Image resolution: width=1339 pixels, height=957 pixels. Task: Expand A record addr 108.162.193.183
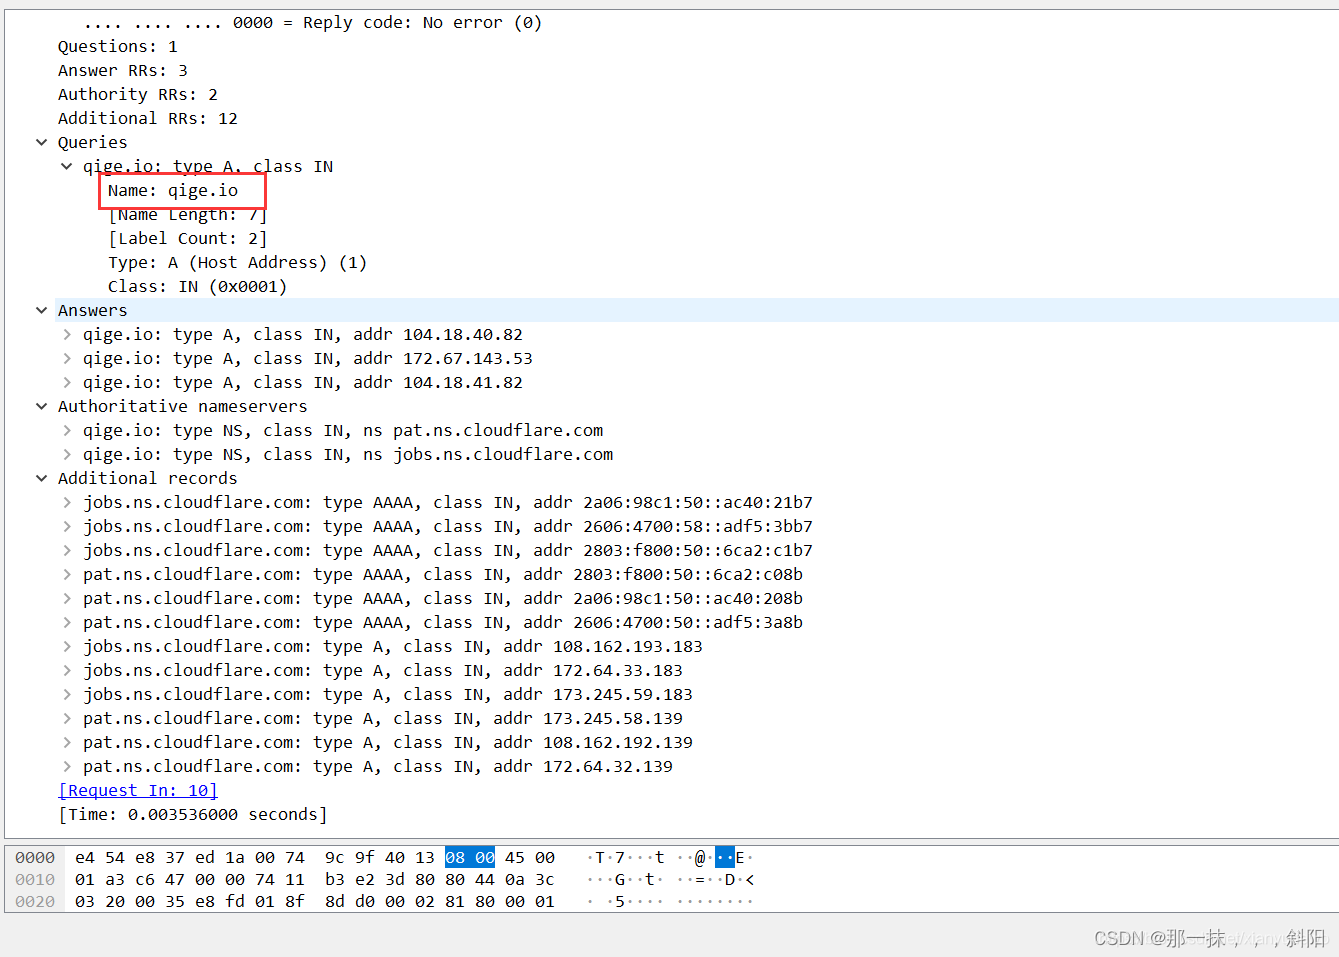pyautogui.click(x=66, y=646)
